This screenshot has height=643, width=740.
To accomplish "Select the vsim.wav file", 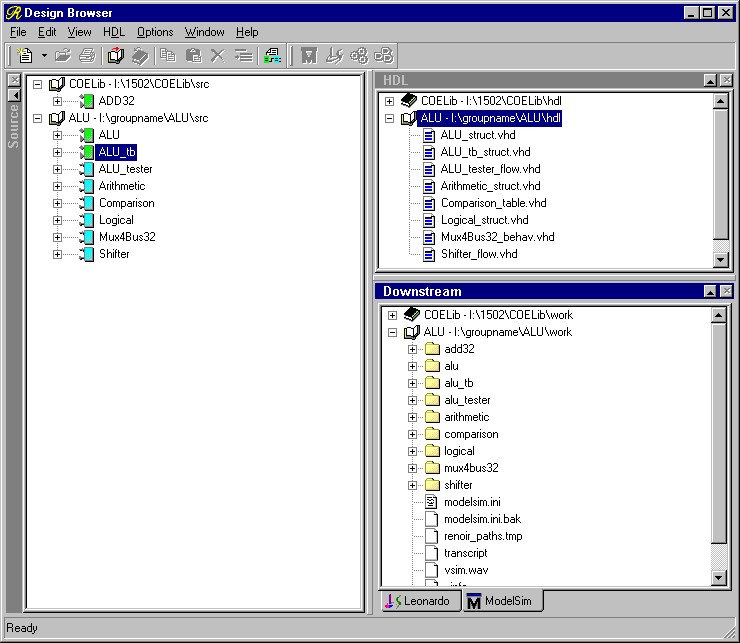I will pos(466,570).
